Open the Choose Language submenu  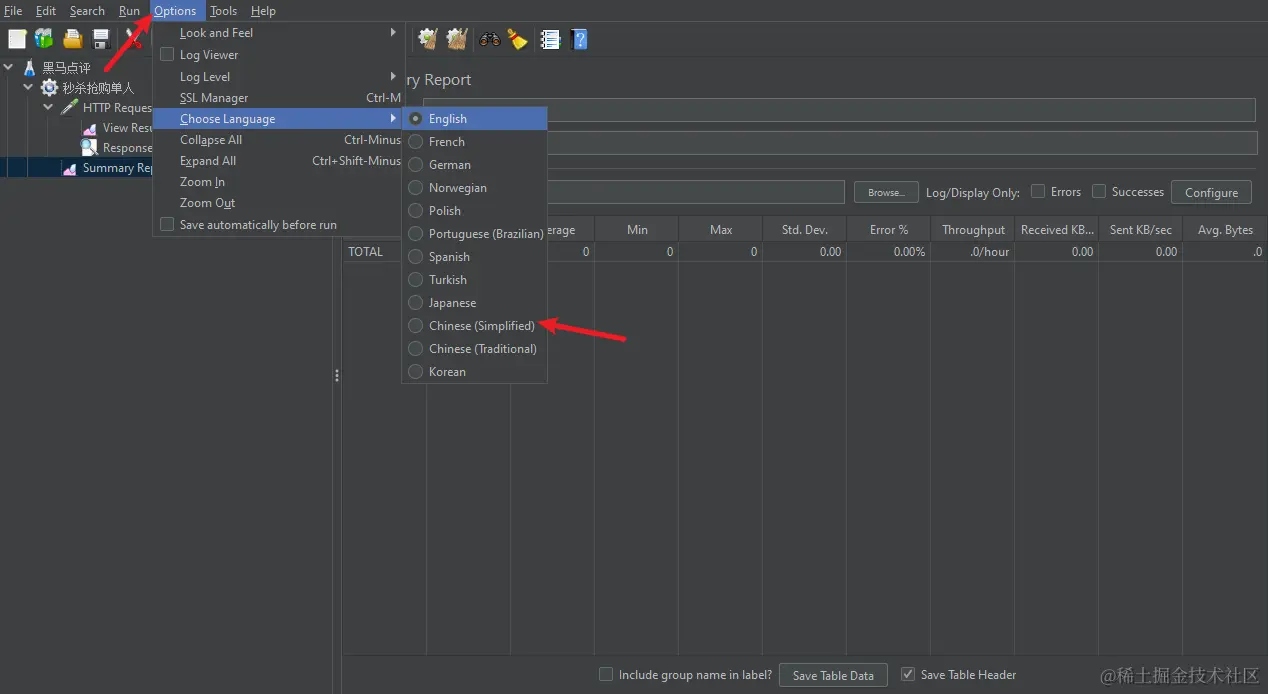pyautogui.click(x=278, y=118)
